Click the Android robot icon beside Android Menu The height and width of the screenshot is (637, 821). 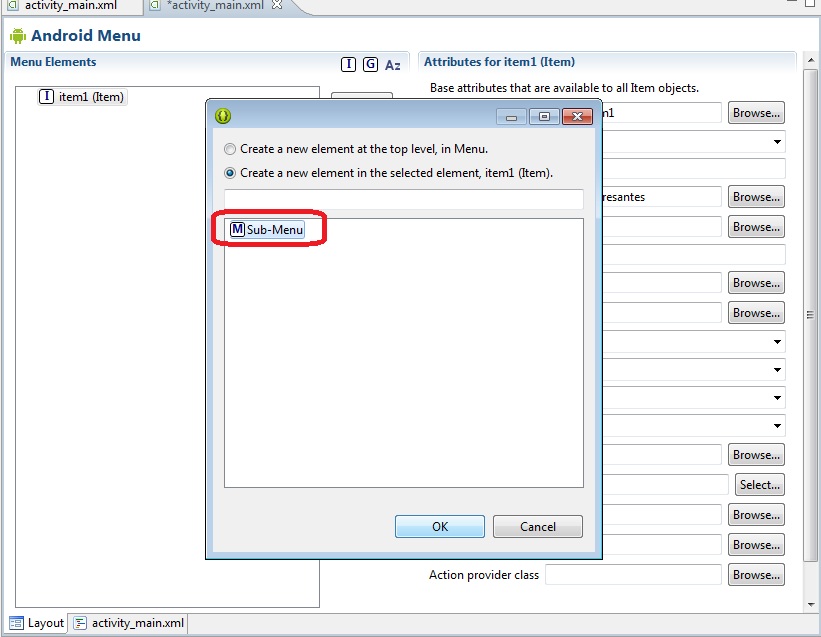18,36
